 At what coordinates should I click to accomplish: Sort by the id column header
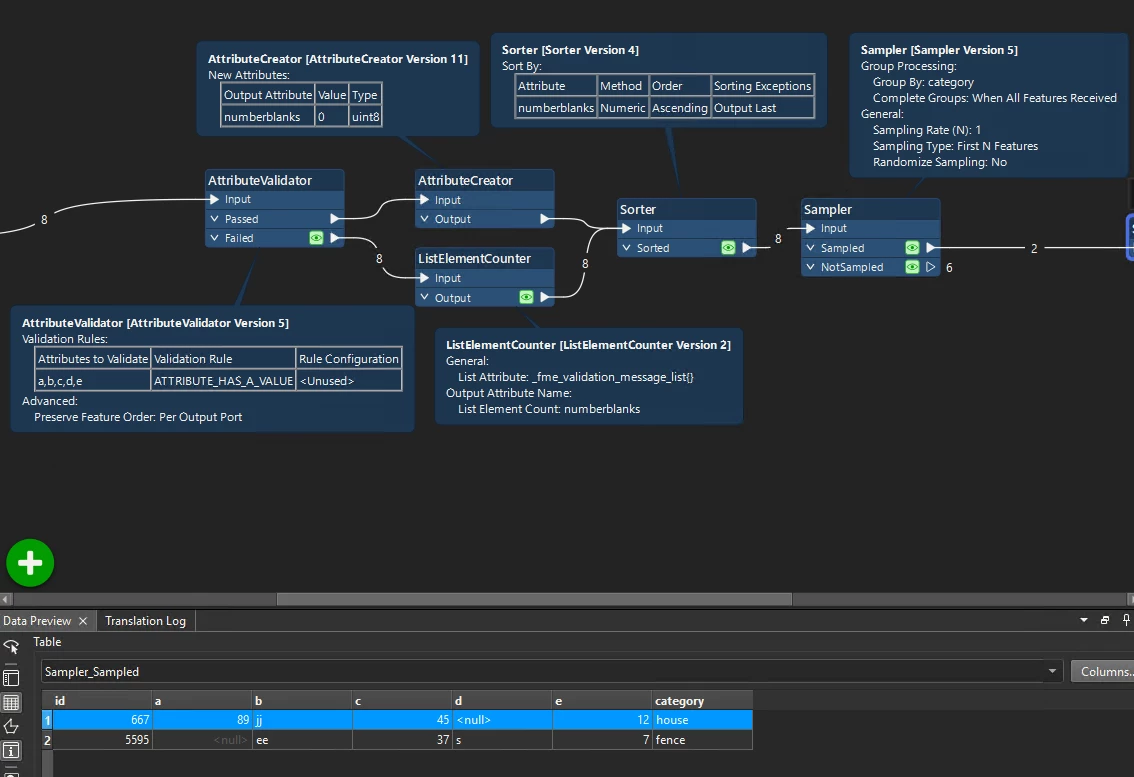tap(102, 700)
